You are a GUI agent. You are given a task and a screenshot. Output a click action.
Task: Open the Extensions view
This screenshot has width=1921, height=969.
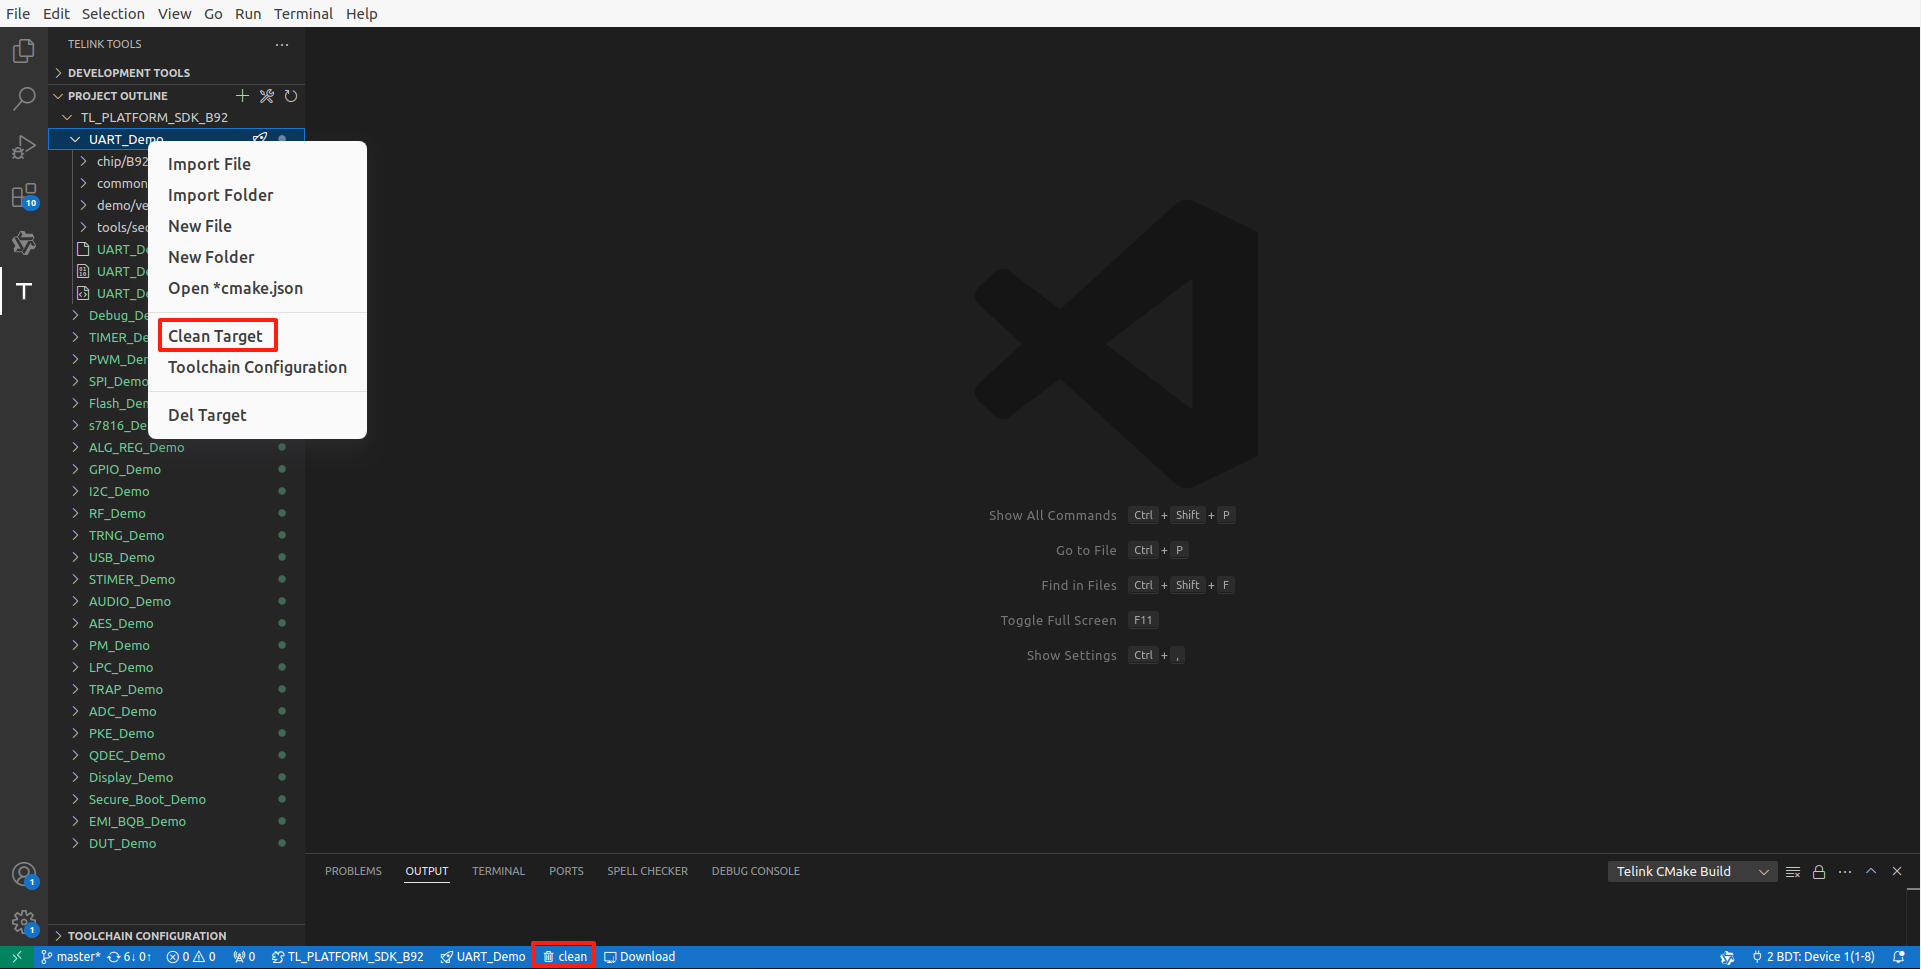coord(24,195)
